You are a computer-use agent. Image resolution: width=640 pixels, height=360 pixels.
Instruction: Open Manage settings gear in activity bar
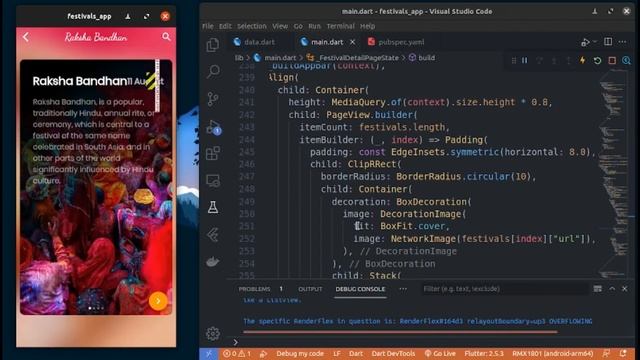213,333
